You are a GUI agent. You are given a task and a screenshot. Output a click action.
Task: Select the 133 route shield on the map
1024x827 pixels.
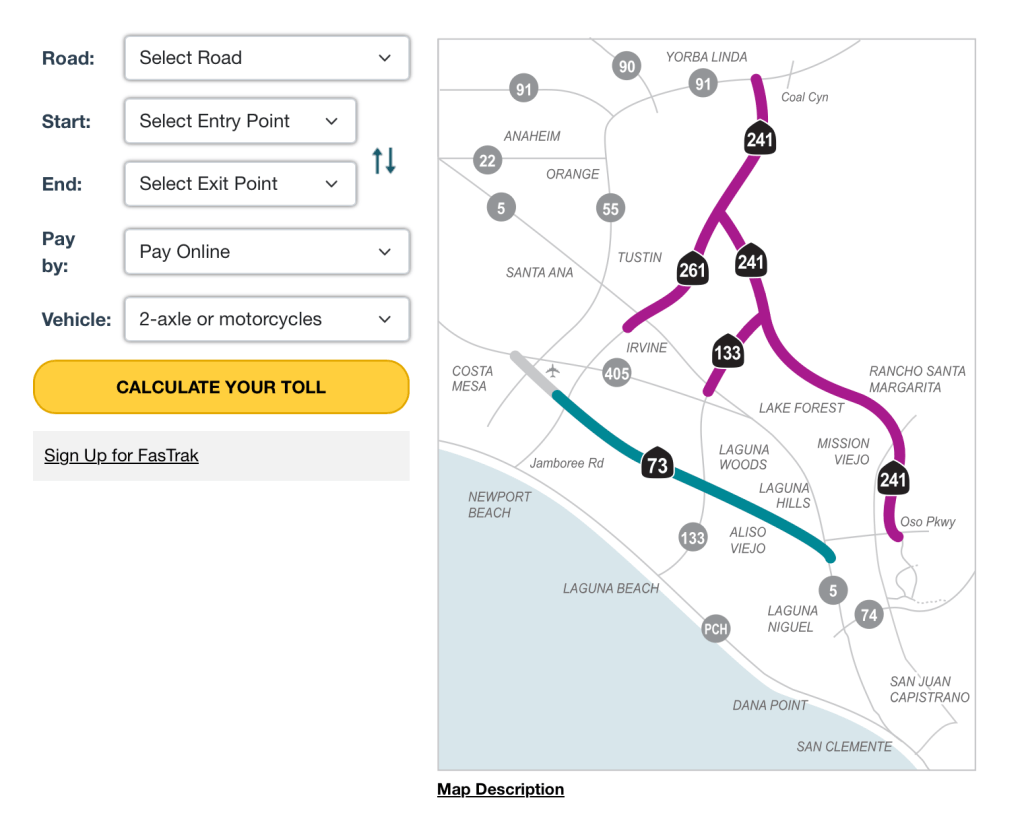point(728,351)
